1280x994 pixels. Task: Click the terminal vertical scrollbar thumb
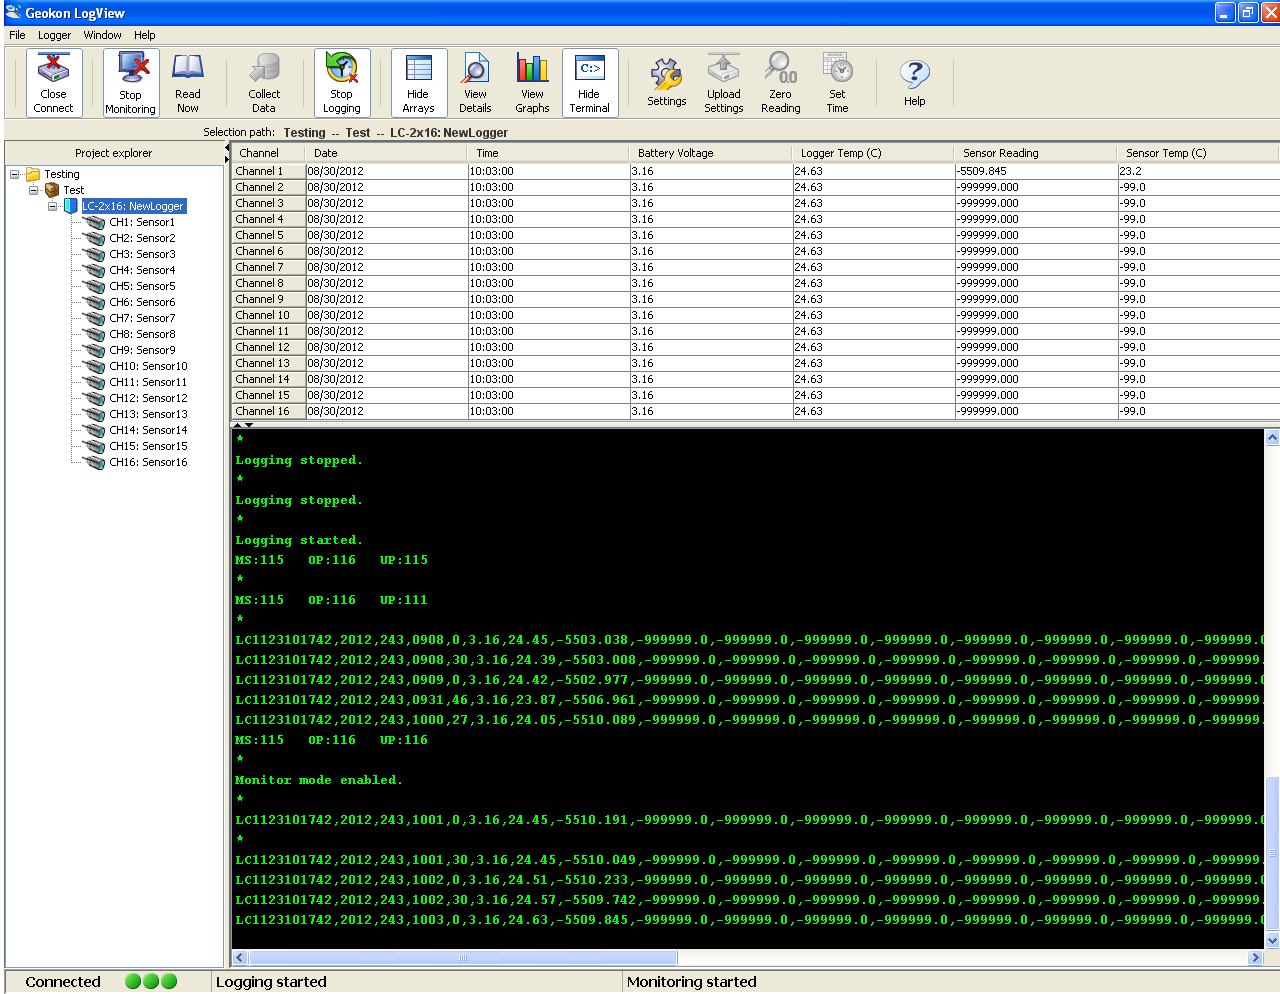[x=1272, y=855]
